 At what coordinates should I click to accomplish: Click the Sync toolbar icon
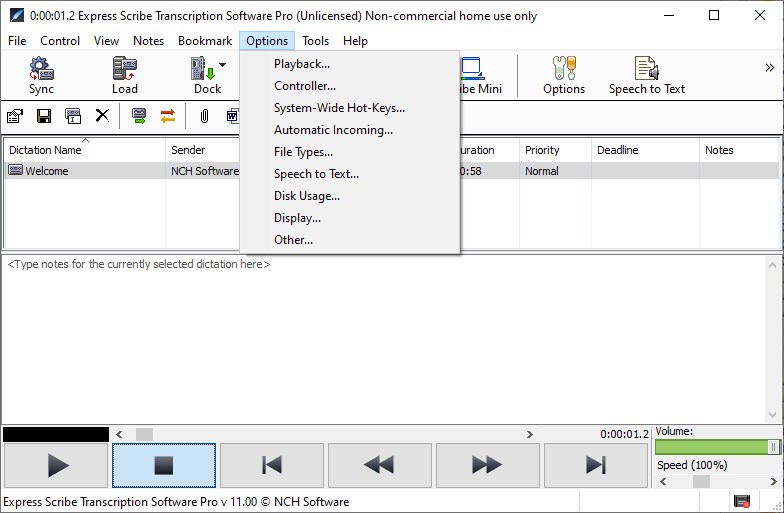[41, 76]
